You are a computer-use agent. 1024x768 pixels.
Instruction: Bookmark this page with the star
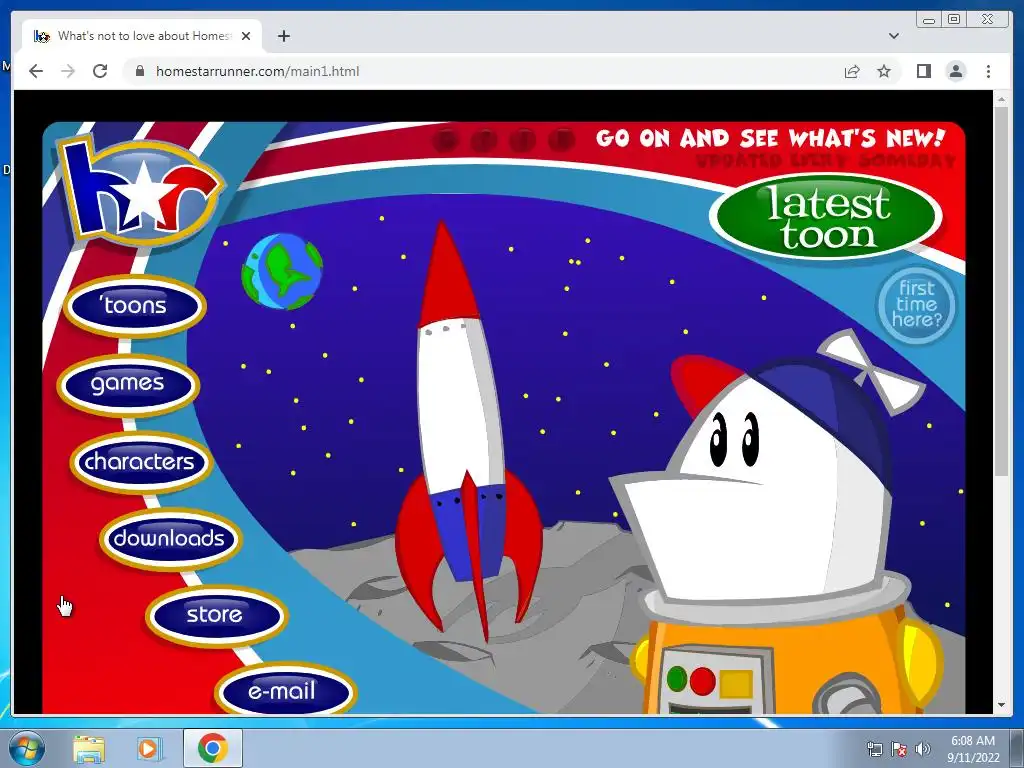pos(884,71)
